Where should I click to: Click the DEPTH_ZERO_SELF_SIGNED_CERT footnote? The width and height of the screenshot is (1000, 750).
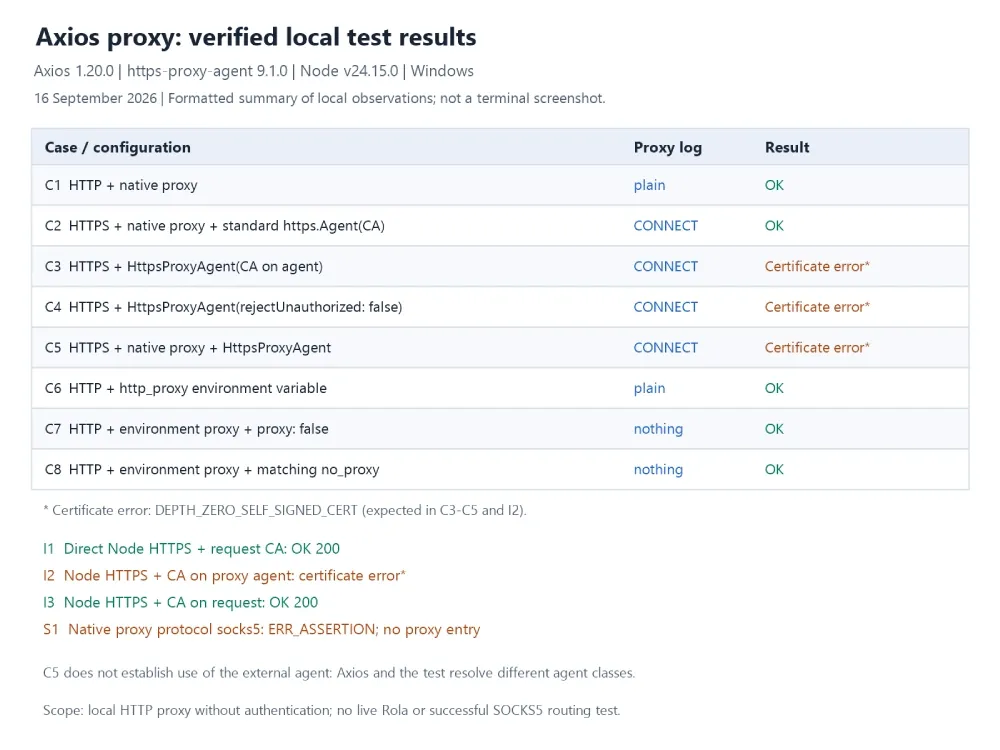click(284, 510)
